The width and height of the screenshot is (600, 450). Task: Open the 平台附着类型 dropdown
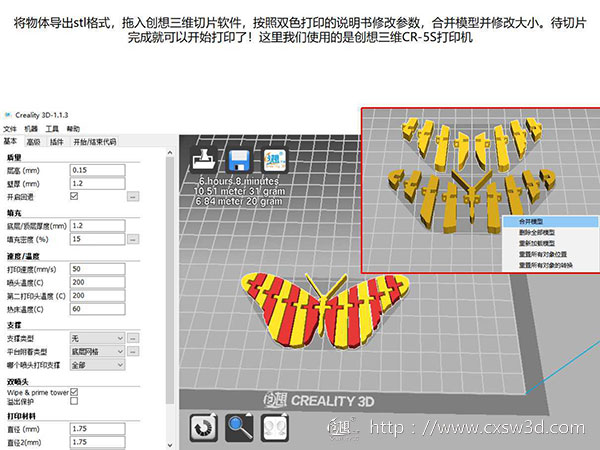click(x=98, y=352)
